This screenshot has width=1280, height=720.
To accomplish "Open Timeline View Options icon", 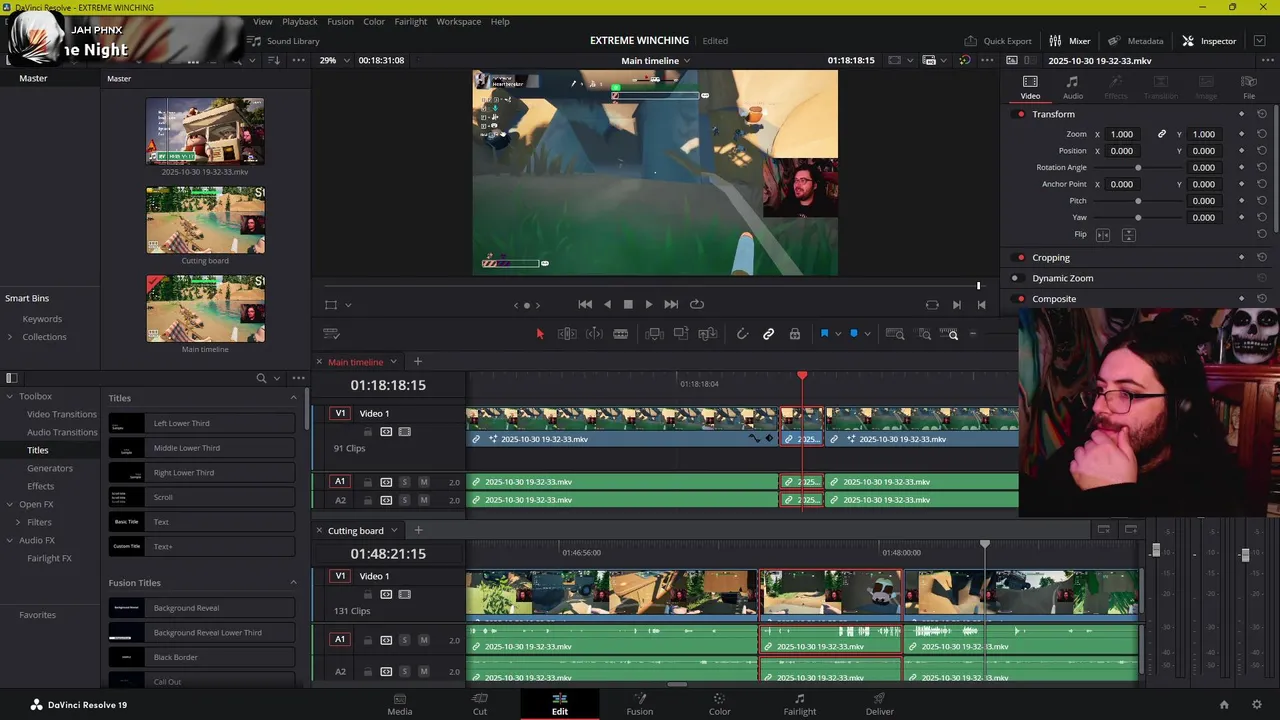I will click(332, 334).
